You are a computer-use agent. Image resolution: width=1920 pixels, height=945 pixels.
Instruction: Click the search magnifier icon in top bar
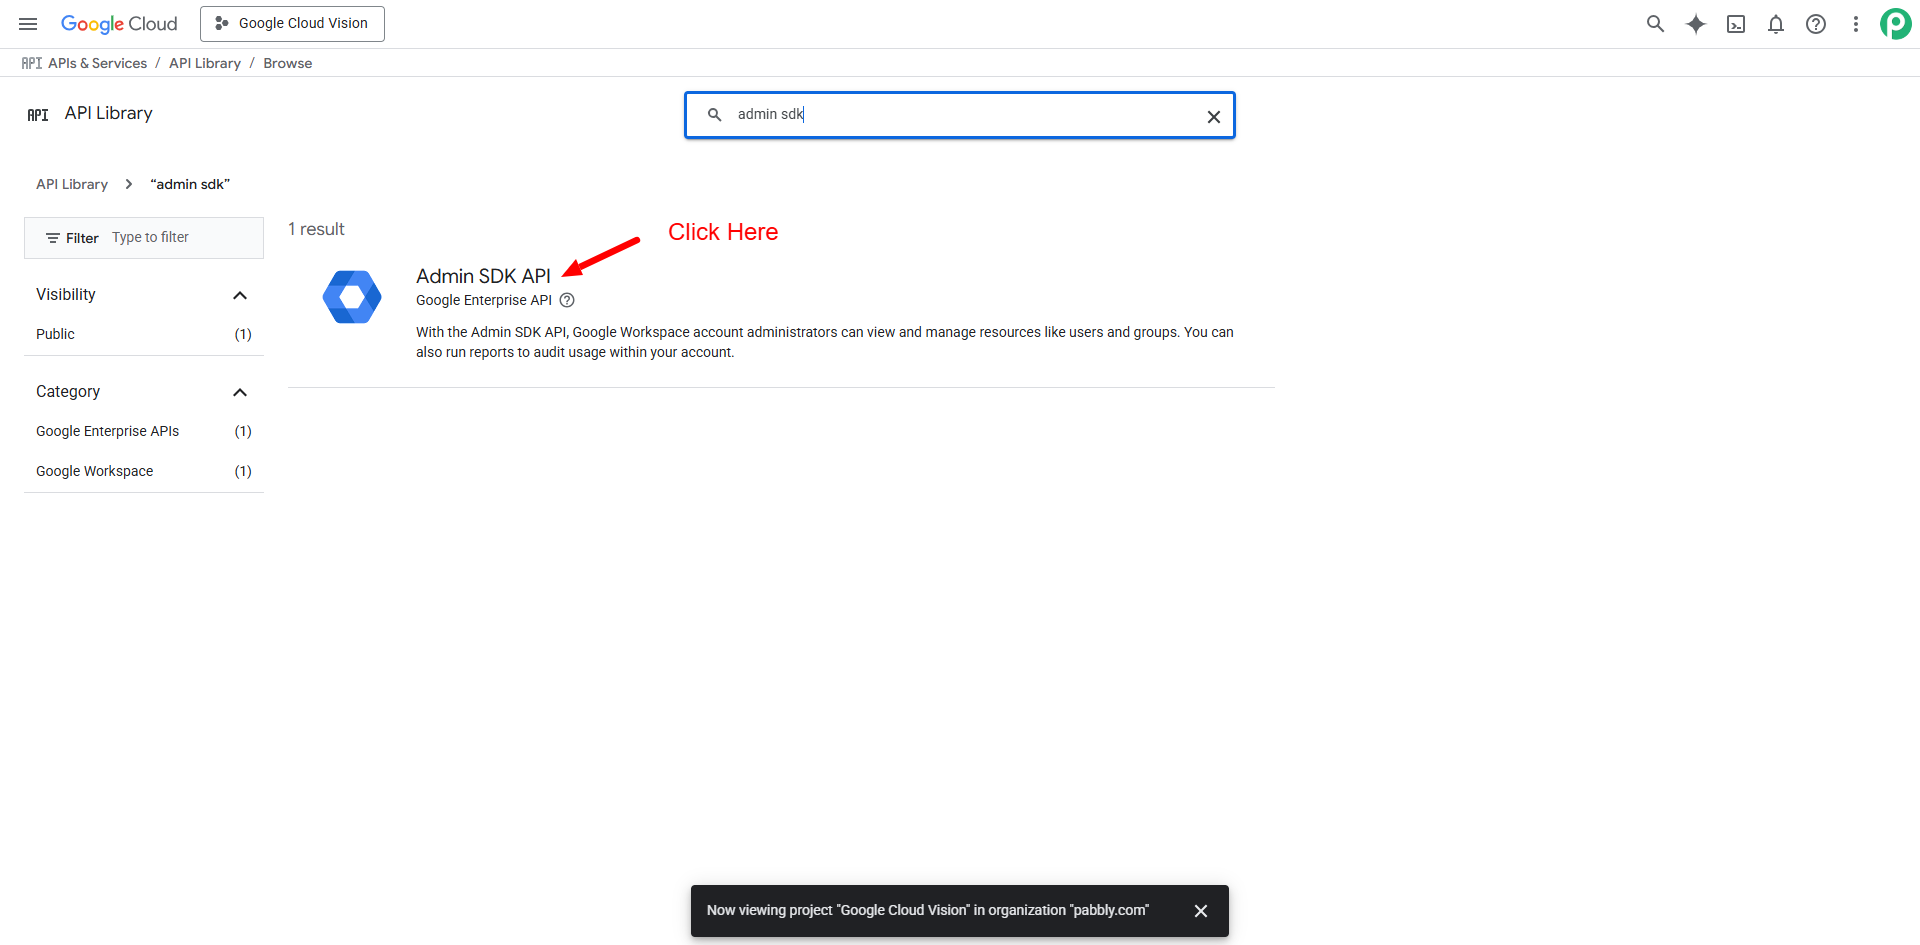[x=1655, y=24]
